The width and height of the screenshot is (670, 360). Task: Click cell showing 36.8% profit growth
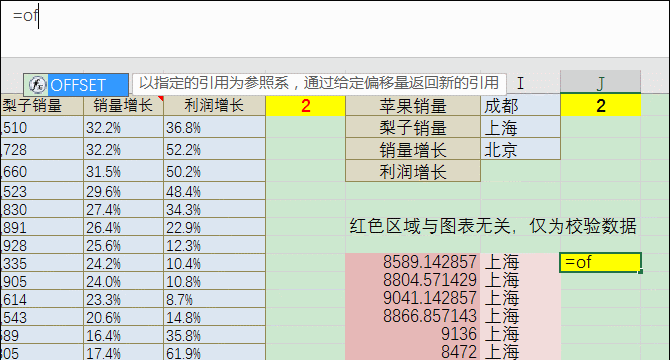[215, 127]
